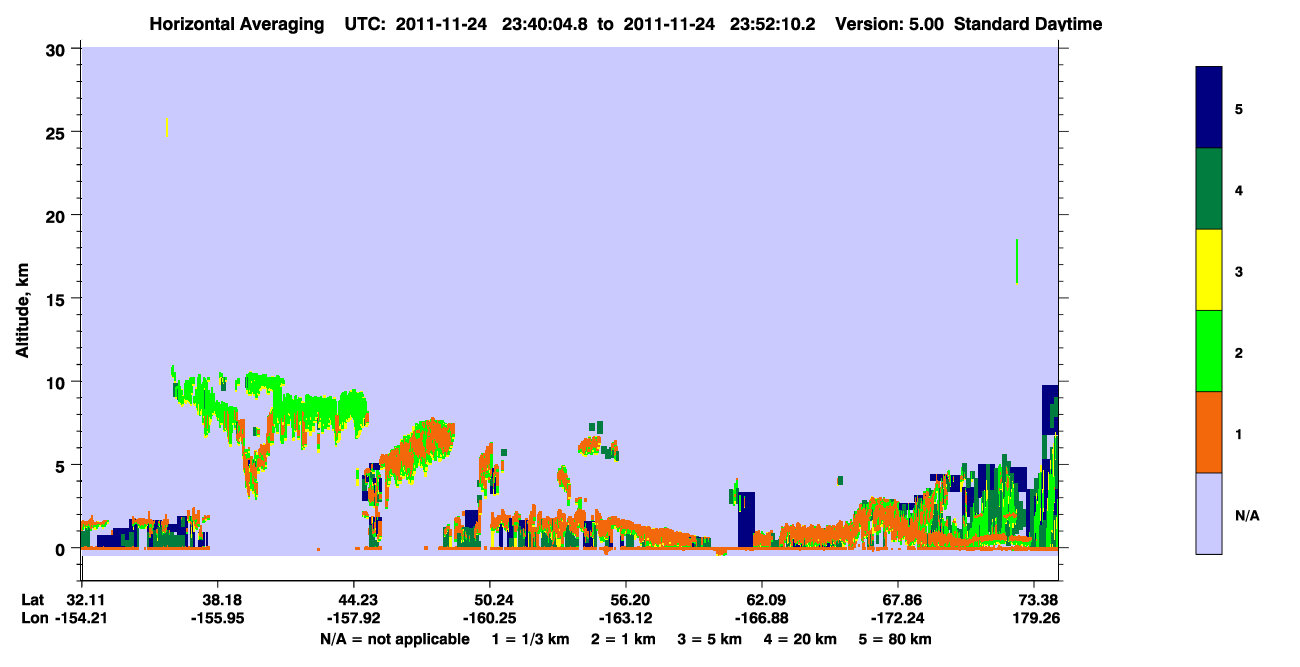This screenshot has height=667, width=1300.
Task: Click longitude value 179.26
Action: [x=1036, y=619]
